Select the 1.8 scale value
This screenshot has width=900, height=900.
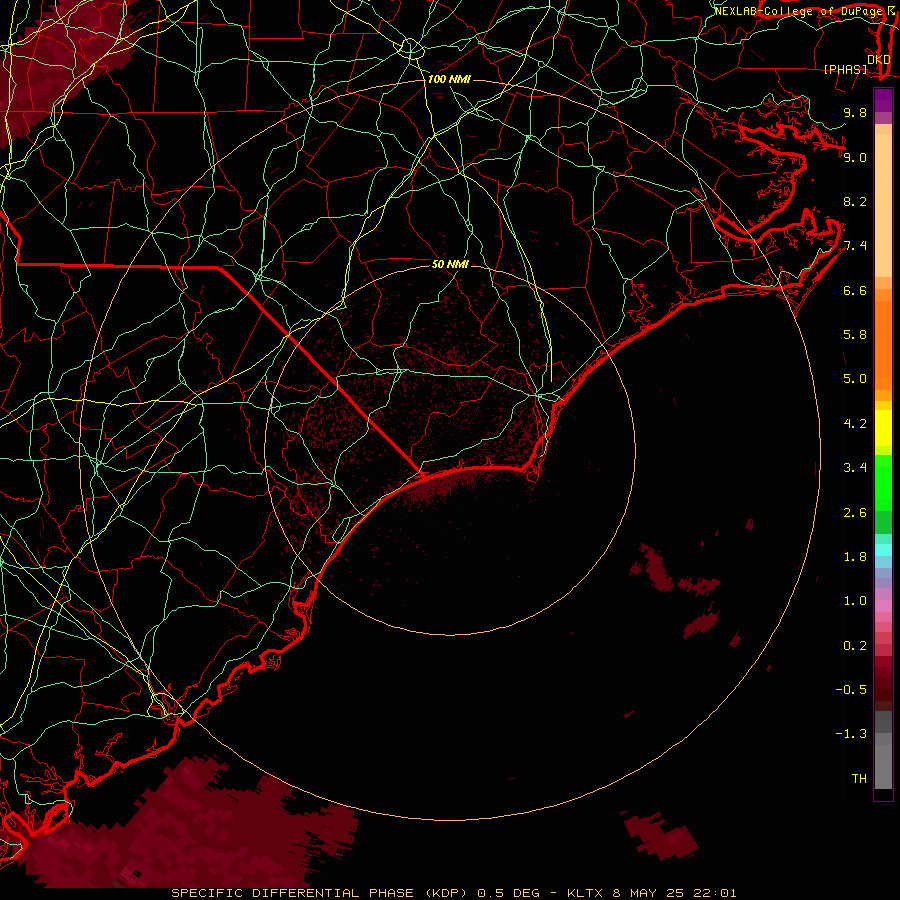point(855,557)
